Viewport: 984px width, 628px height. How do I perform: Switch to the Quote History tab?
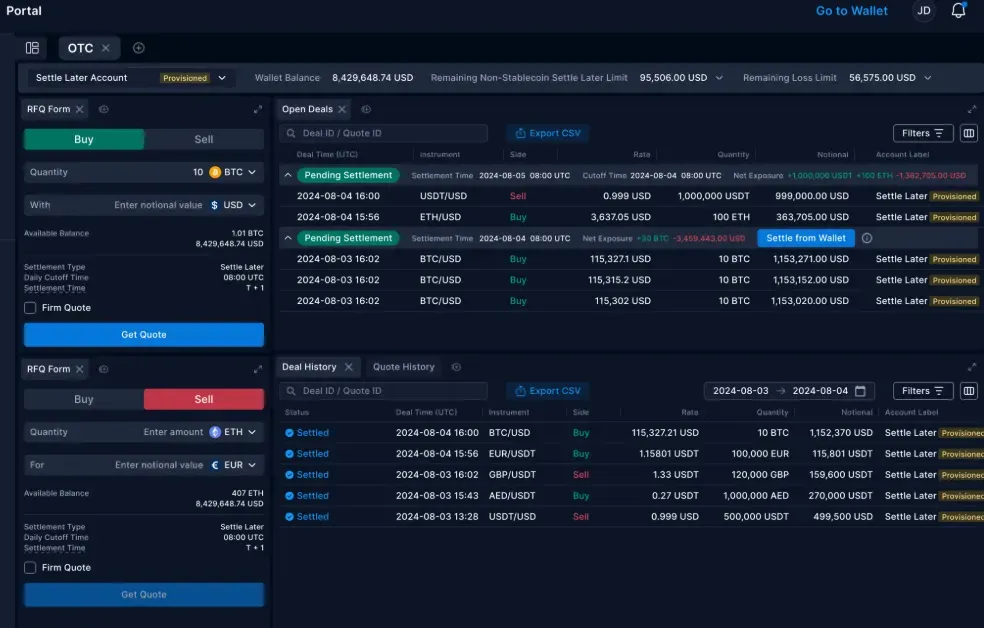pyautogui.click(x=402, y=366)
